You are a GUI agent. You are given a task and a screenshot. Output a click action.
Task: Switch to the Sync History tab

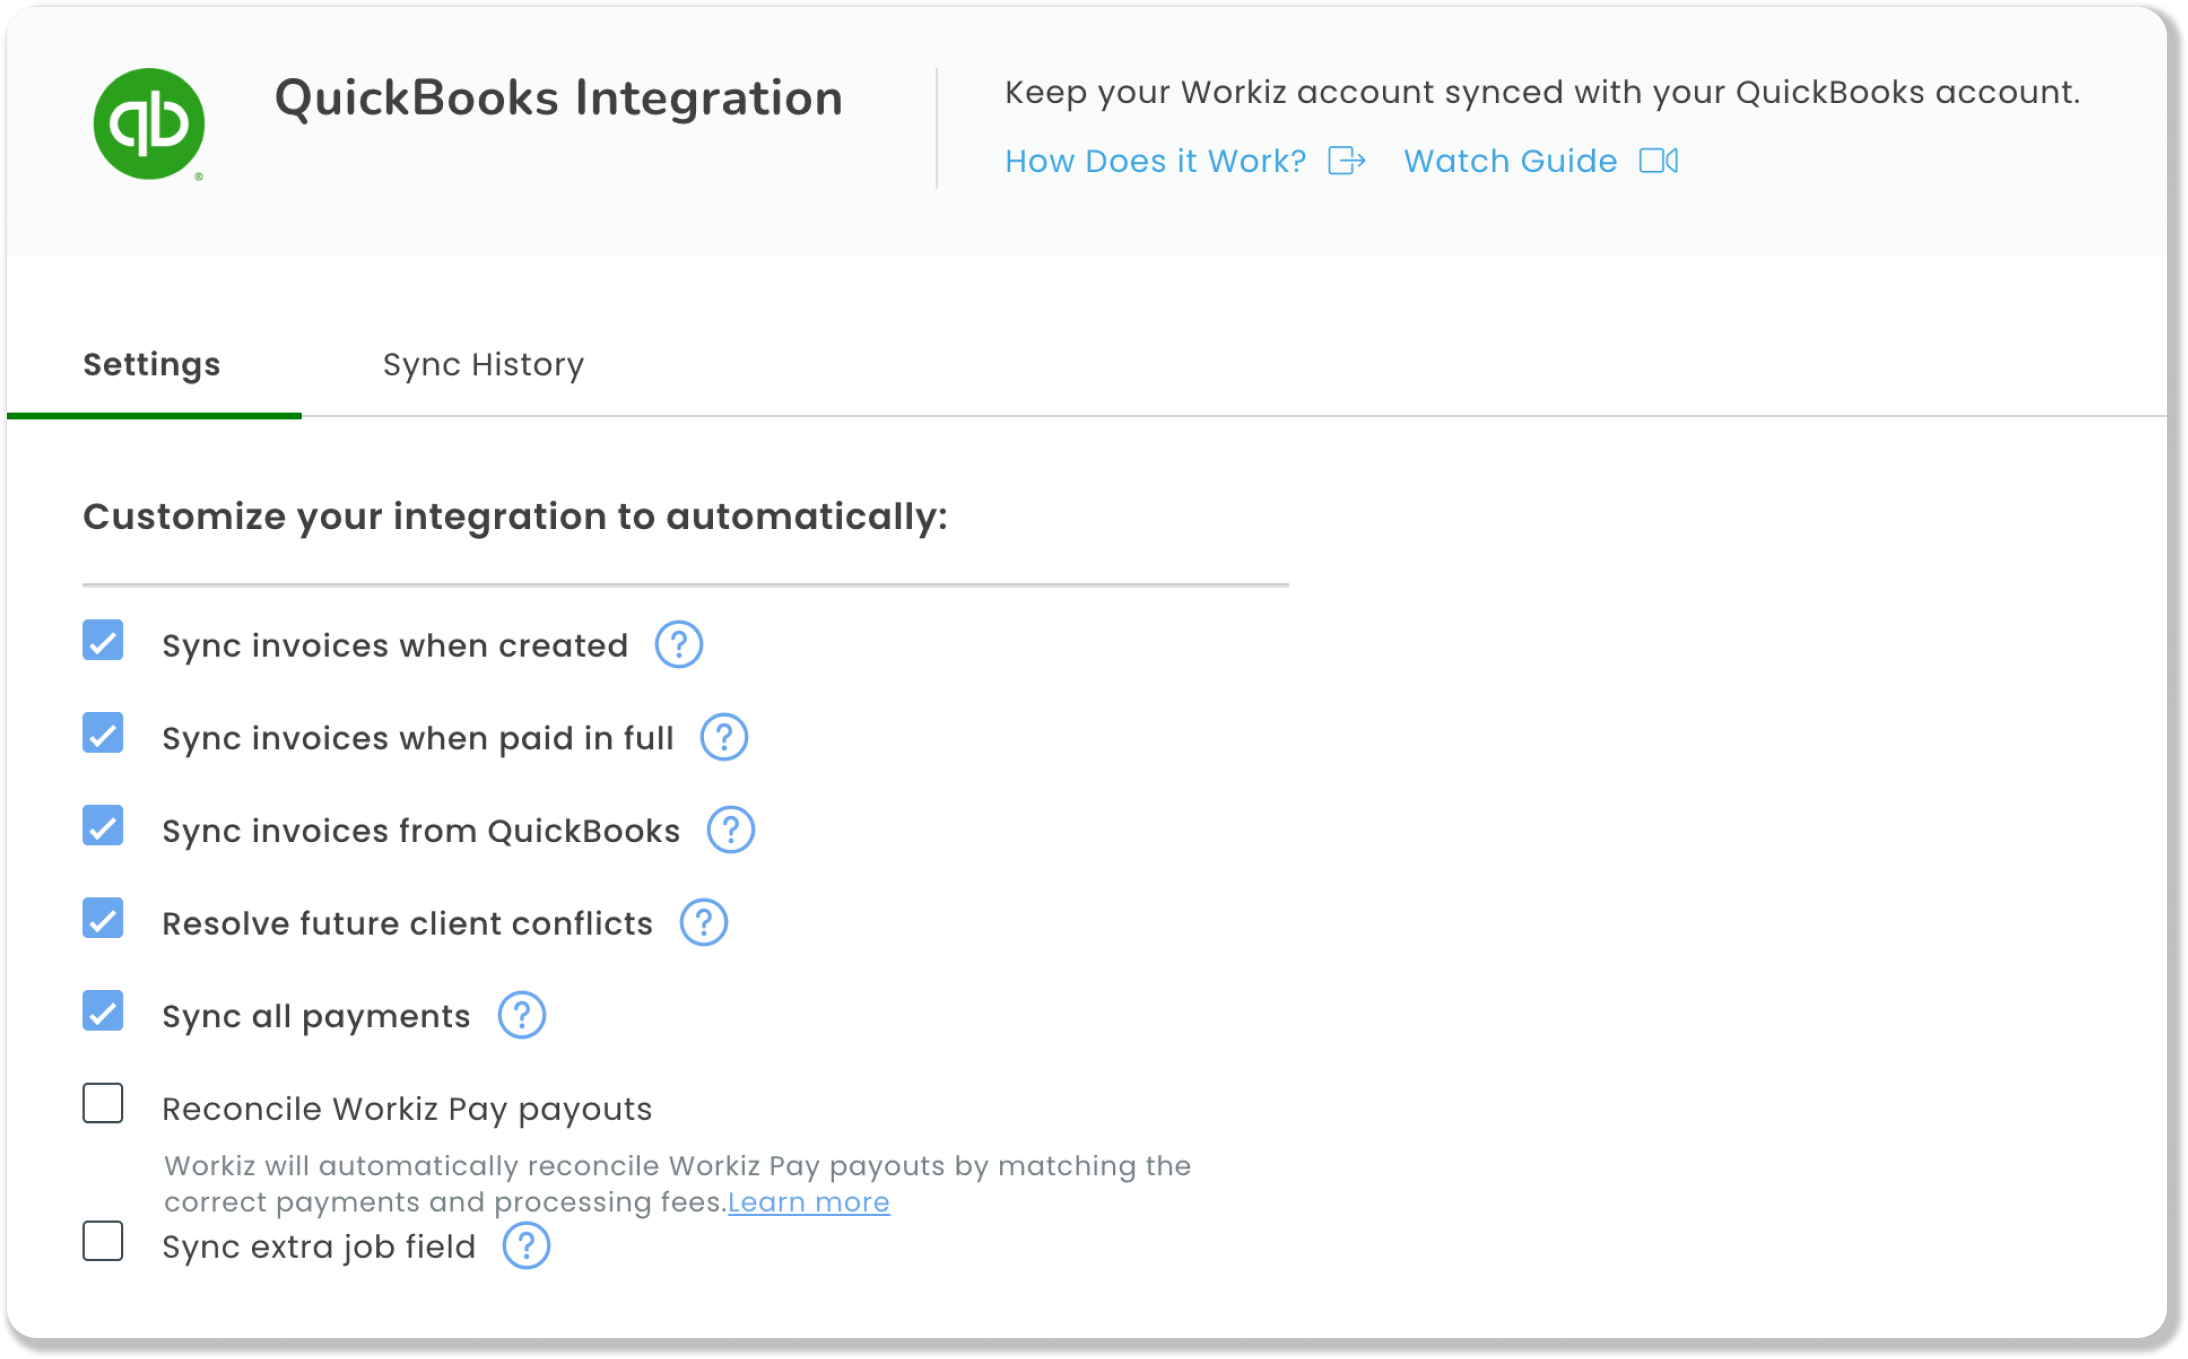pos(483,365)
